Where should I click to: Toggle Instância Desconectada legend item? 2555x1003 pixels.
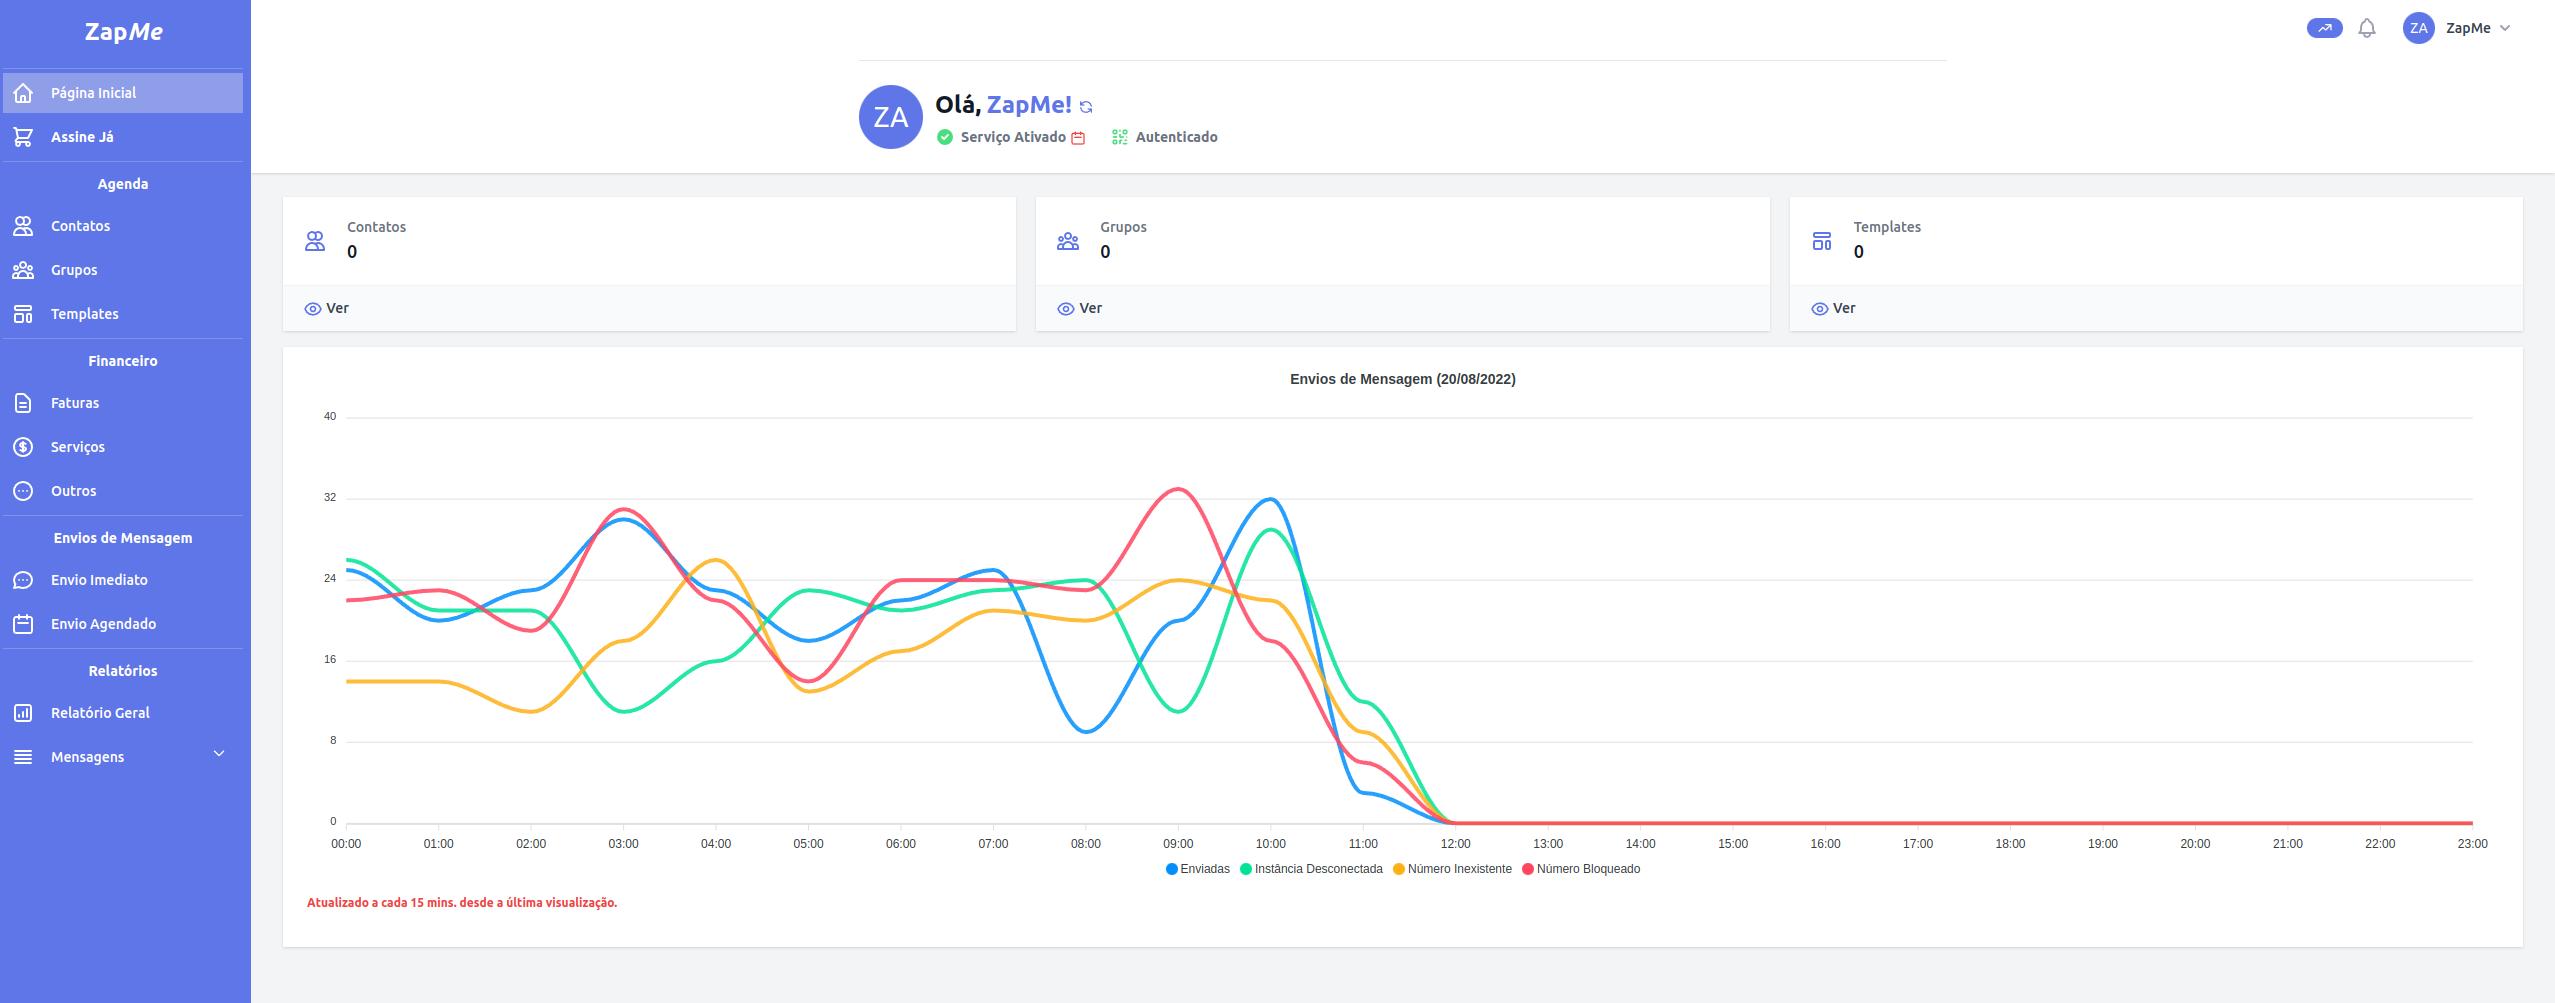tap(1311, 869)
